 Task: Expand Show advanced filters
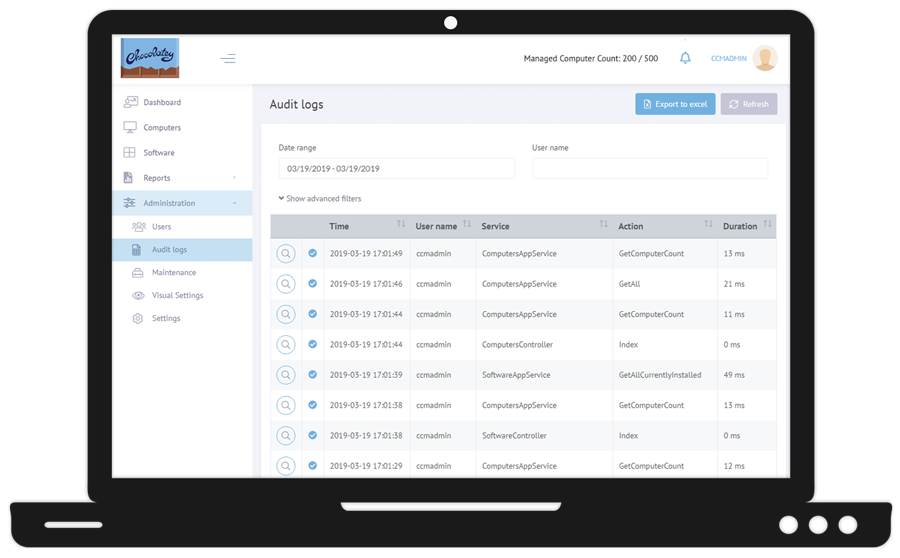click(x=320, y=199)
